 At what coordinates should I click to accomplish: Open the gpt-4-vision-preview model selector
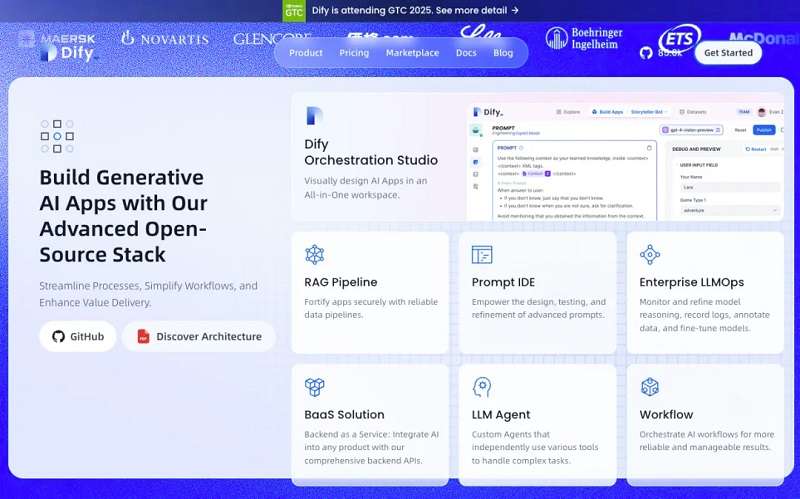point(691,130)
